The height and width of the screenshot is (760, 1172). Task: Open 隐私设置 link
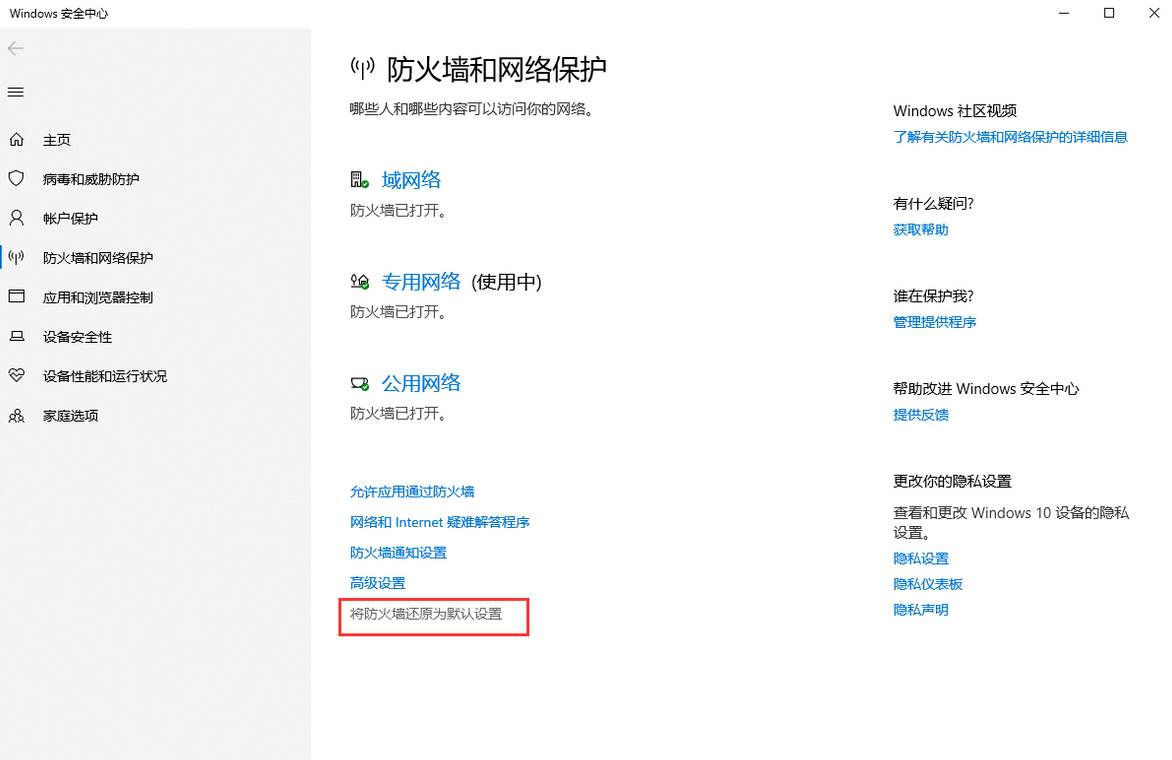point(921,558)
